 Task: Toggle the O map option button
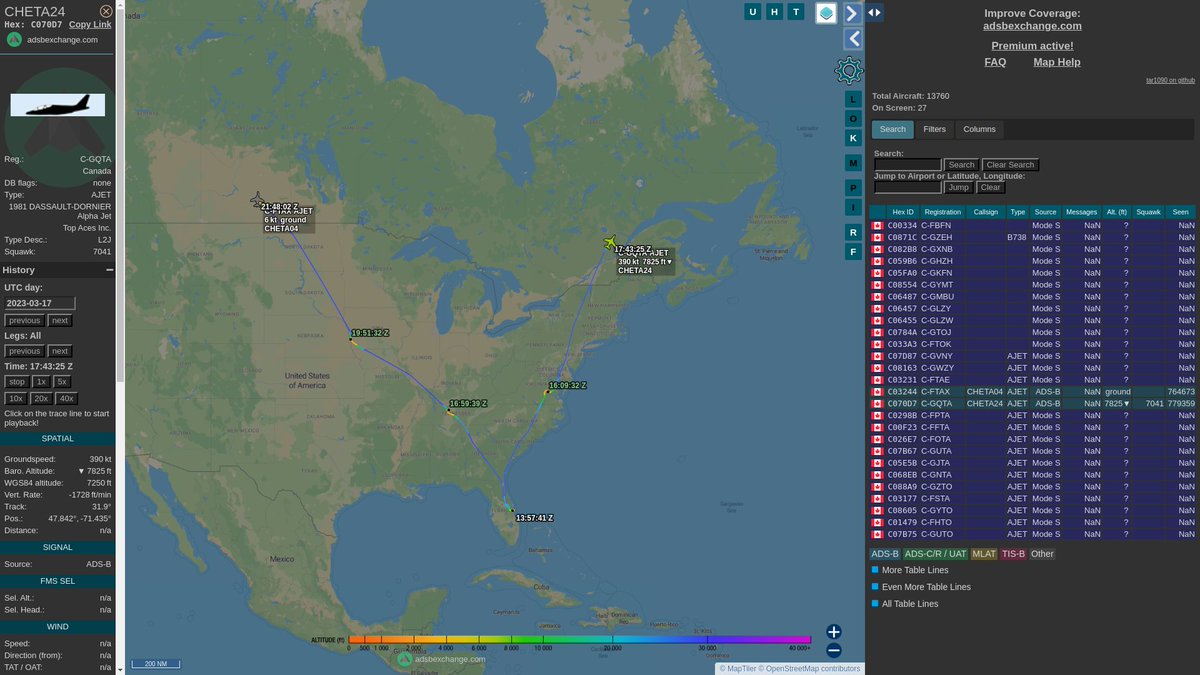(853, 118)
